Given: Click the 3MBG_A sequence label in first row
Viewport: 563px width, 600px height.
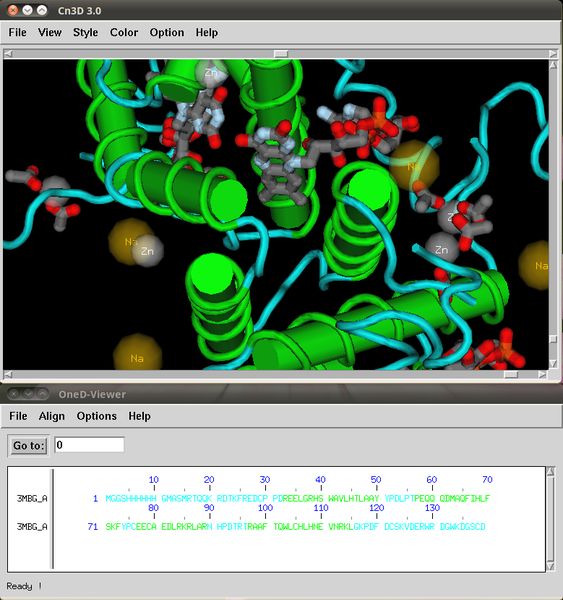Looking at the screenshot, I should pos(32,498).
